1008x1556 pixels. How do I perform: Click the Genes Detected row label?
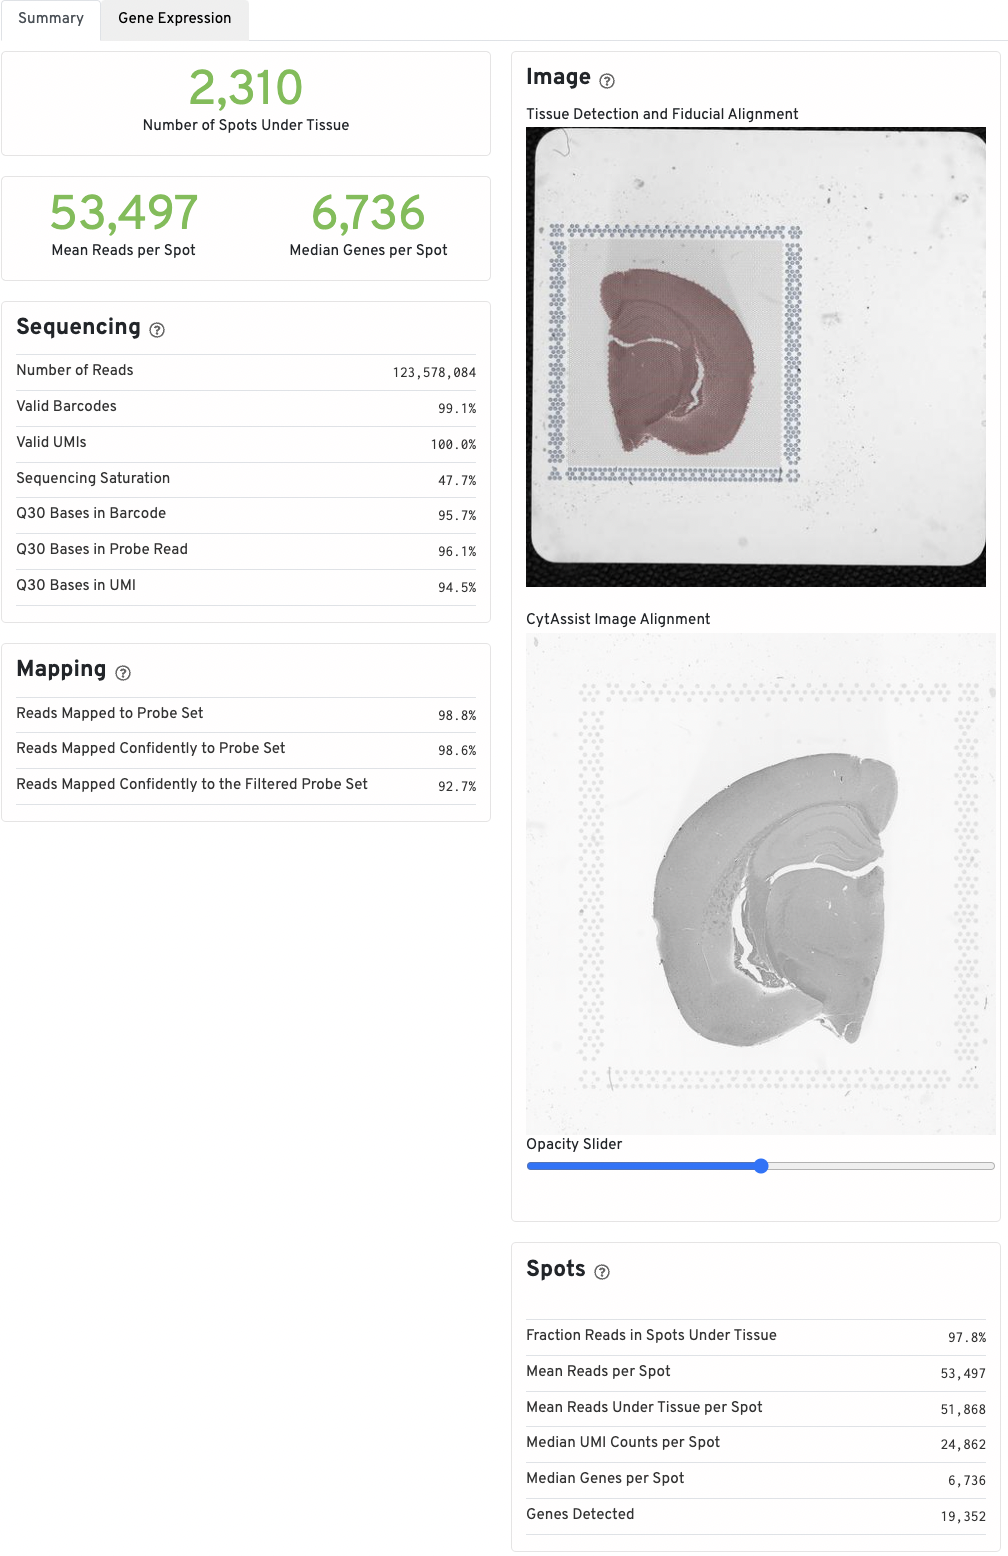[x=580, y=1514]
